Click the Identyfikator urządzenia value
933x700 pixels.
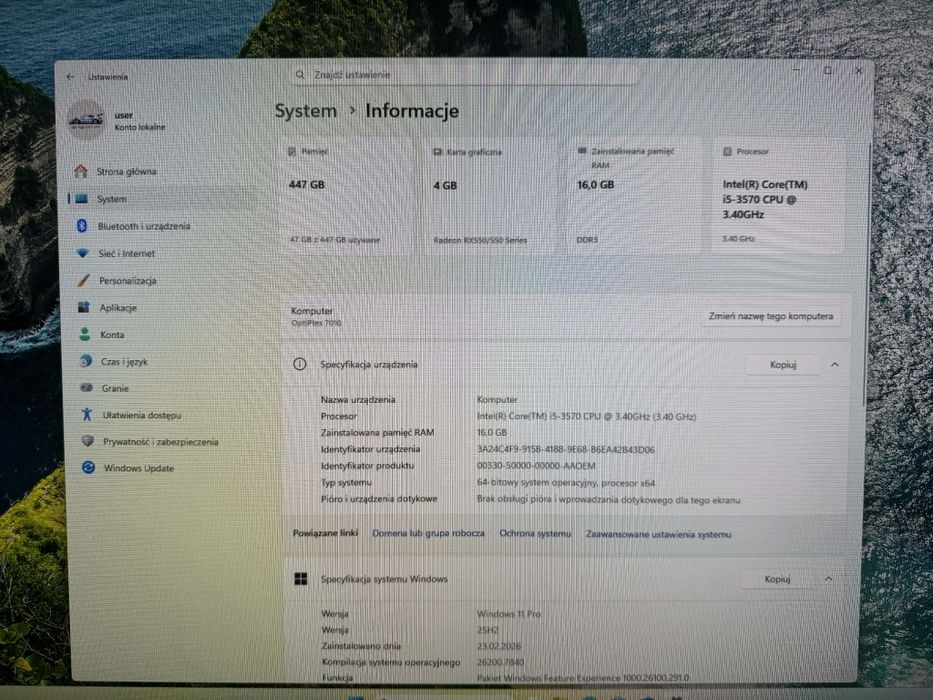point(566,449)
